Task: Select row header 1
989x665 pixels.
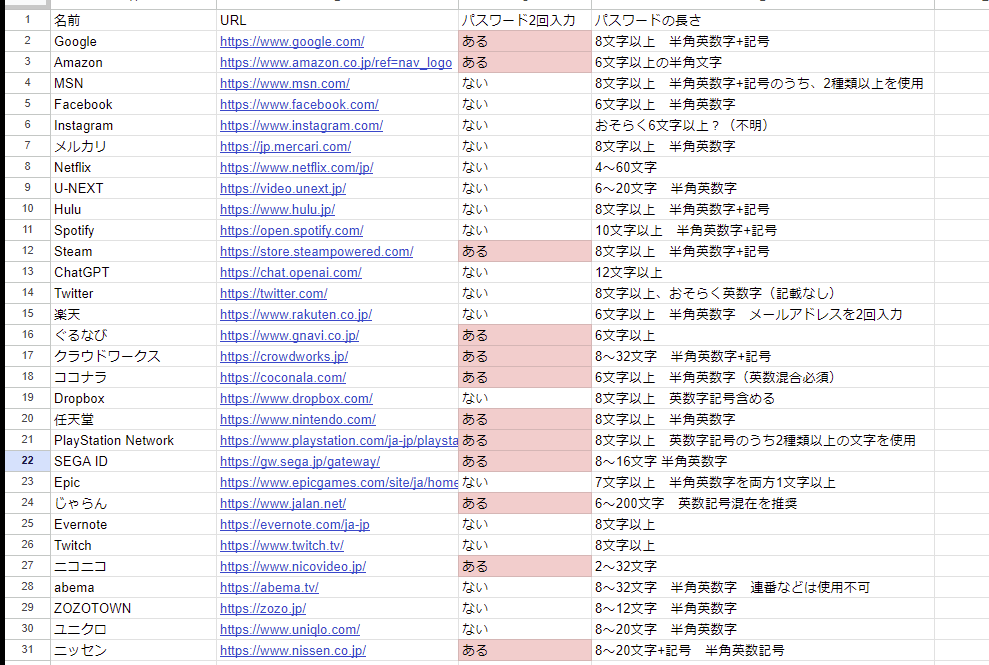Action: coord(27,20)
